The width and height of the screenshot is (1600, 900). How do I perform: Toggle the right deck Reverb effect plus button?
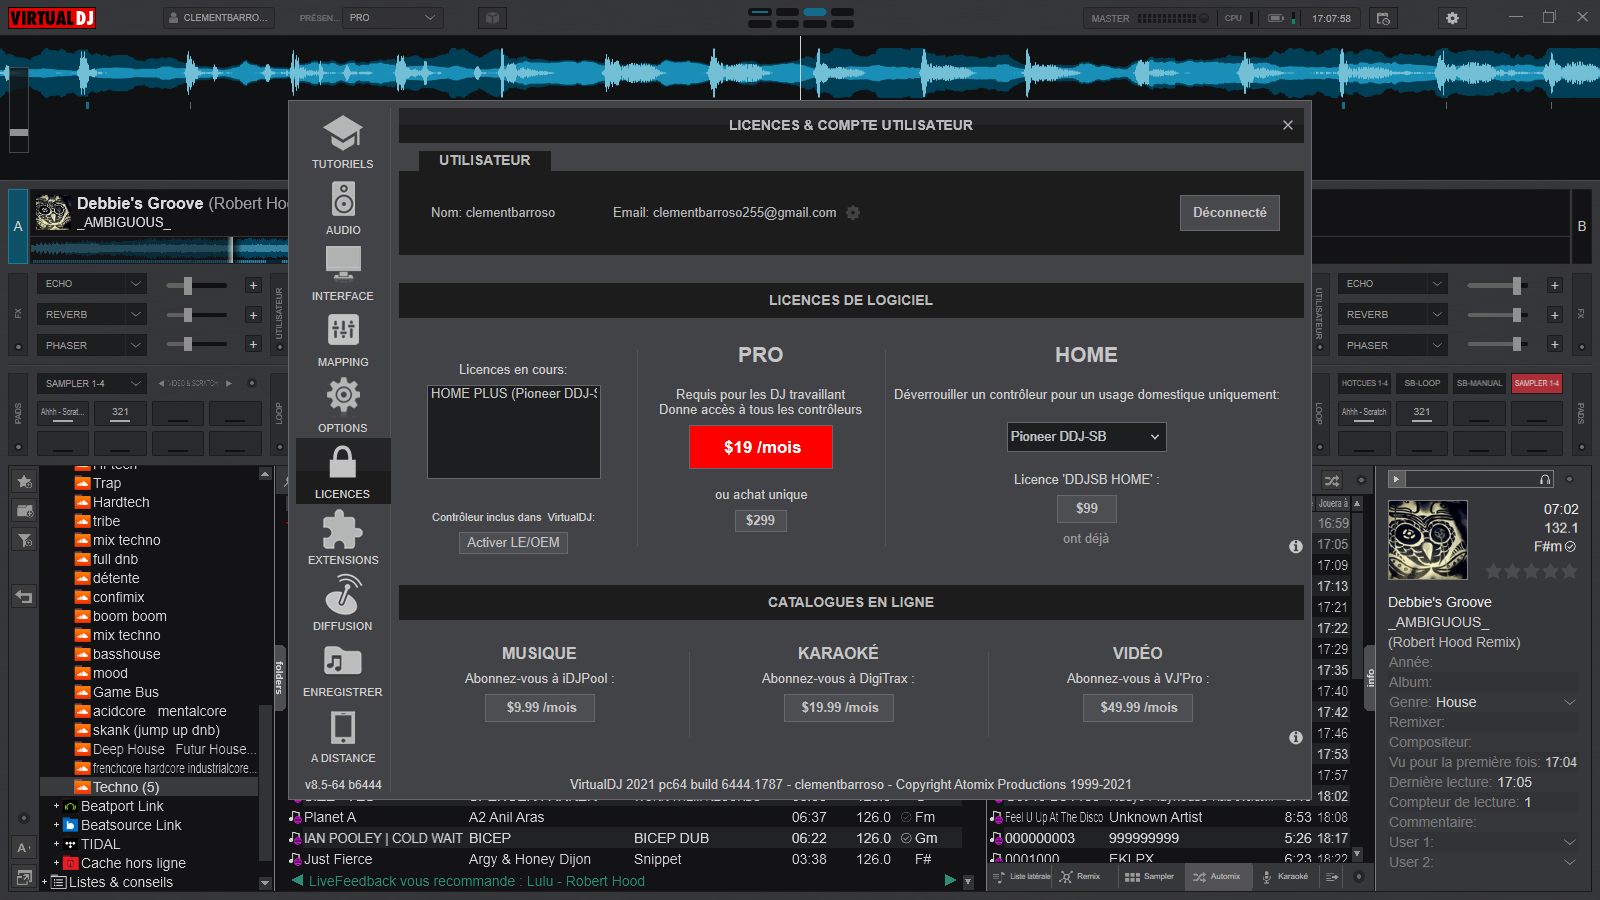coord(1554,315)
